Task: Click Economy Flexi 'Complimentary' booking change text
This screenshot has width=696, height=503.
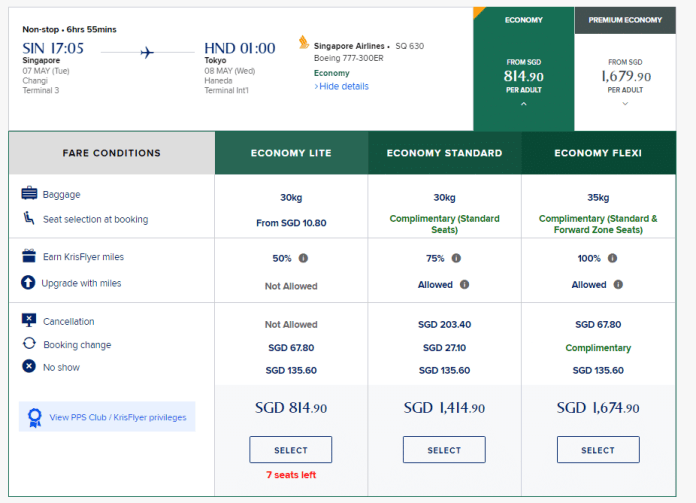Action: [x=598, y=348]
